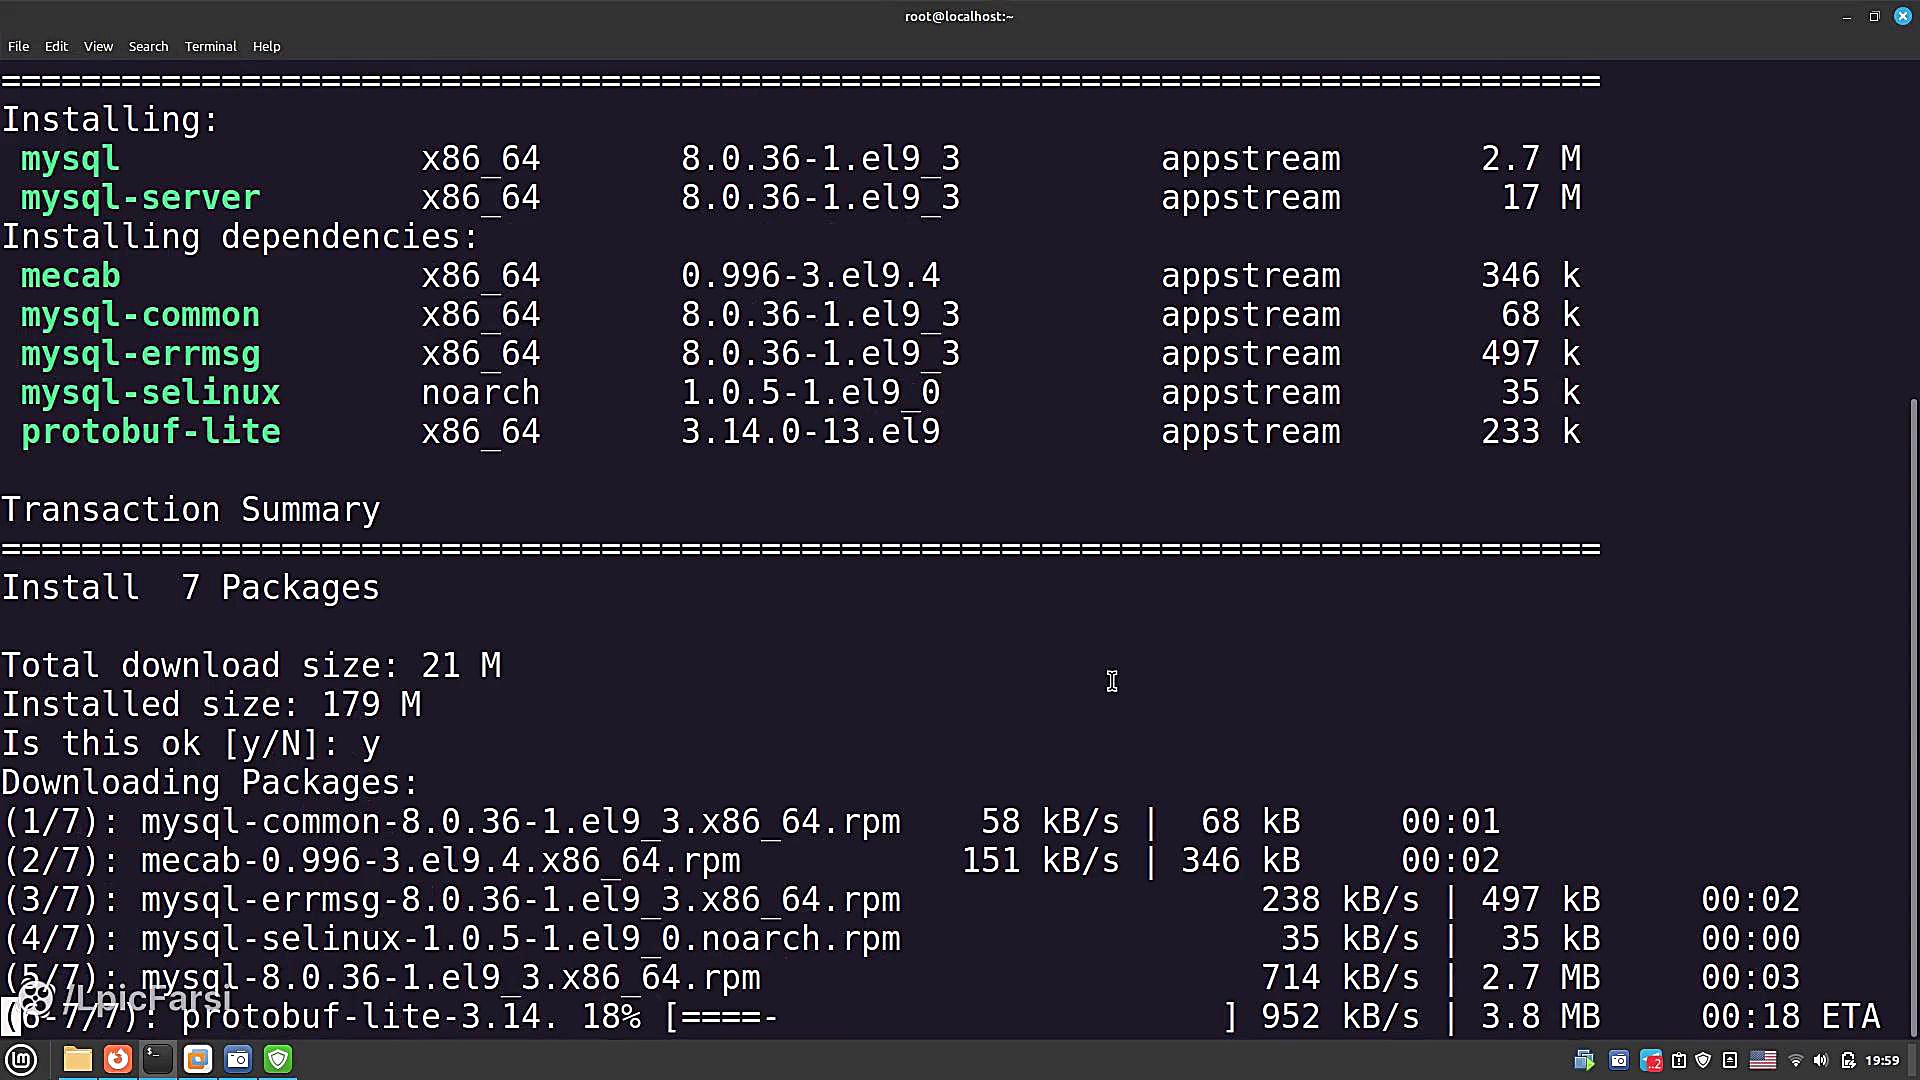Click the 2.7 M size for mysql

[x=1531, y=159]
